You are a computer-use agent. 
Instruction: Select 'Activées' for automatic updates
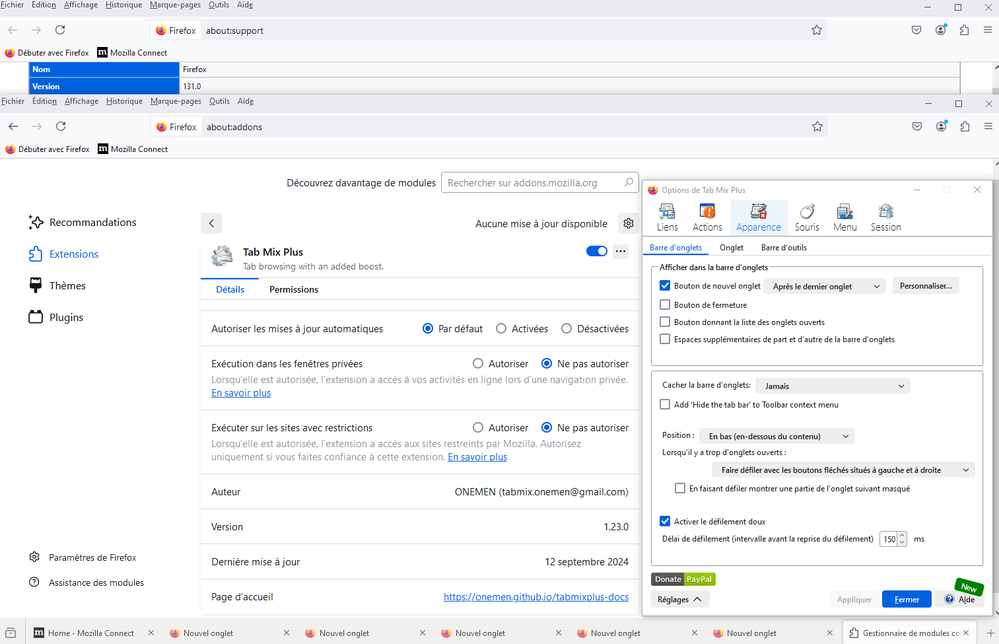[x=501, y=329]
